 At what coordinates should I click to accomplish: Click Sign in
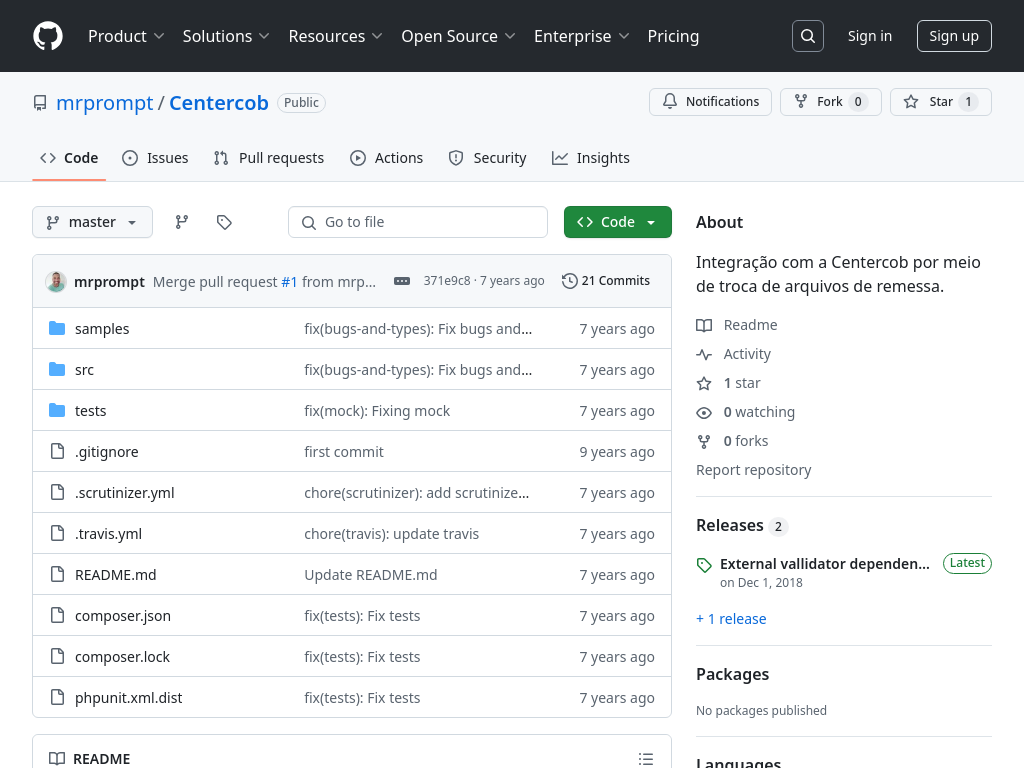870,36
